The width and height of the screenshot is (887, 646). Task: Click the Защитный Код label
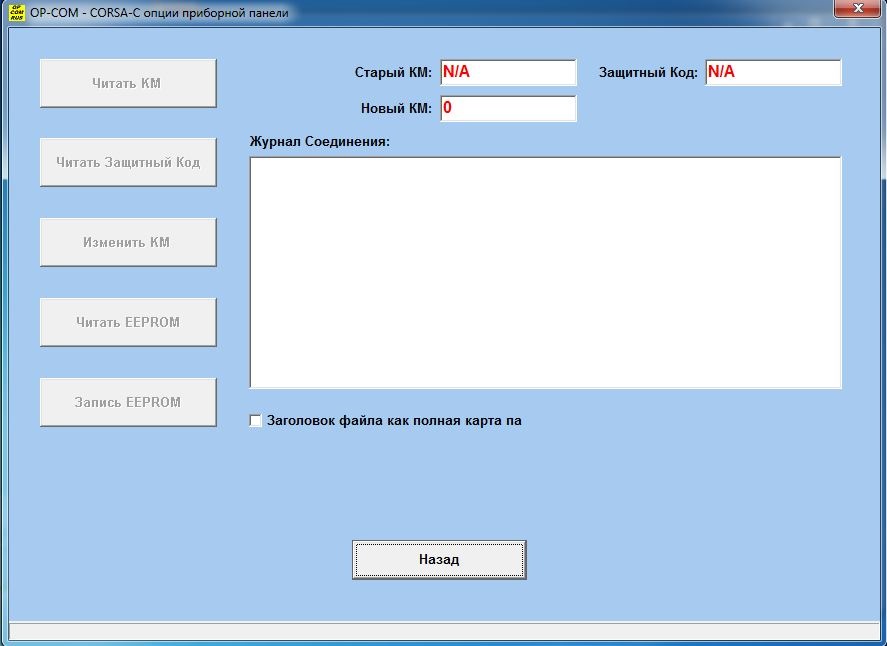648,72
